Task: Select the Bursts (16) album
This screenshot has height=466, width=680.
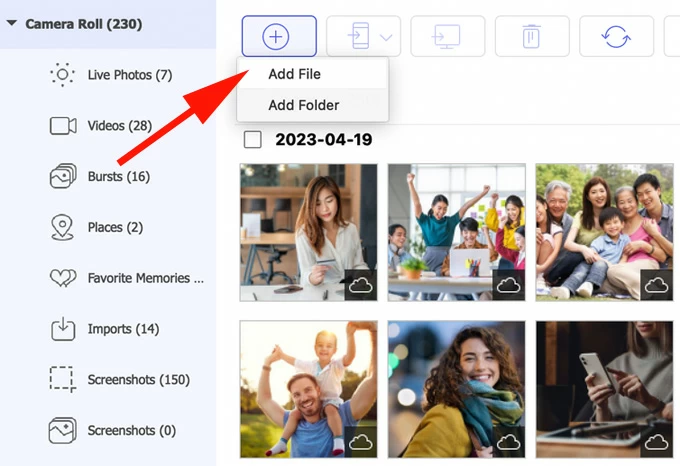Action: (117, 177)
